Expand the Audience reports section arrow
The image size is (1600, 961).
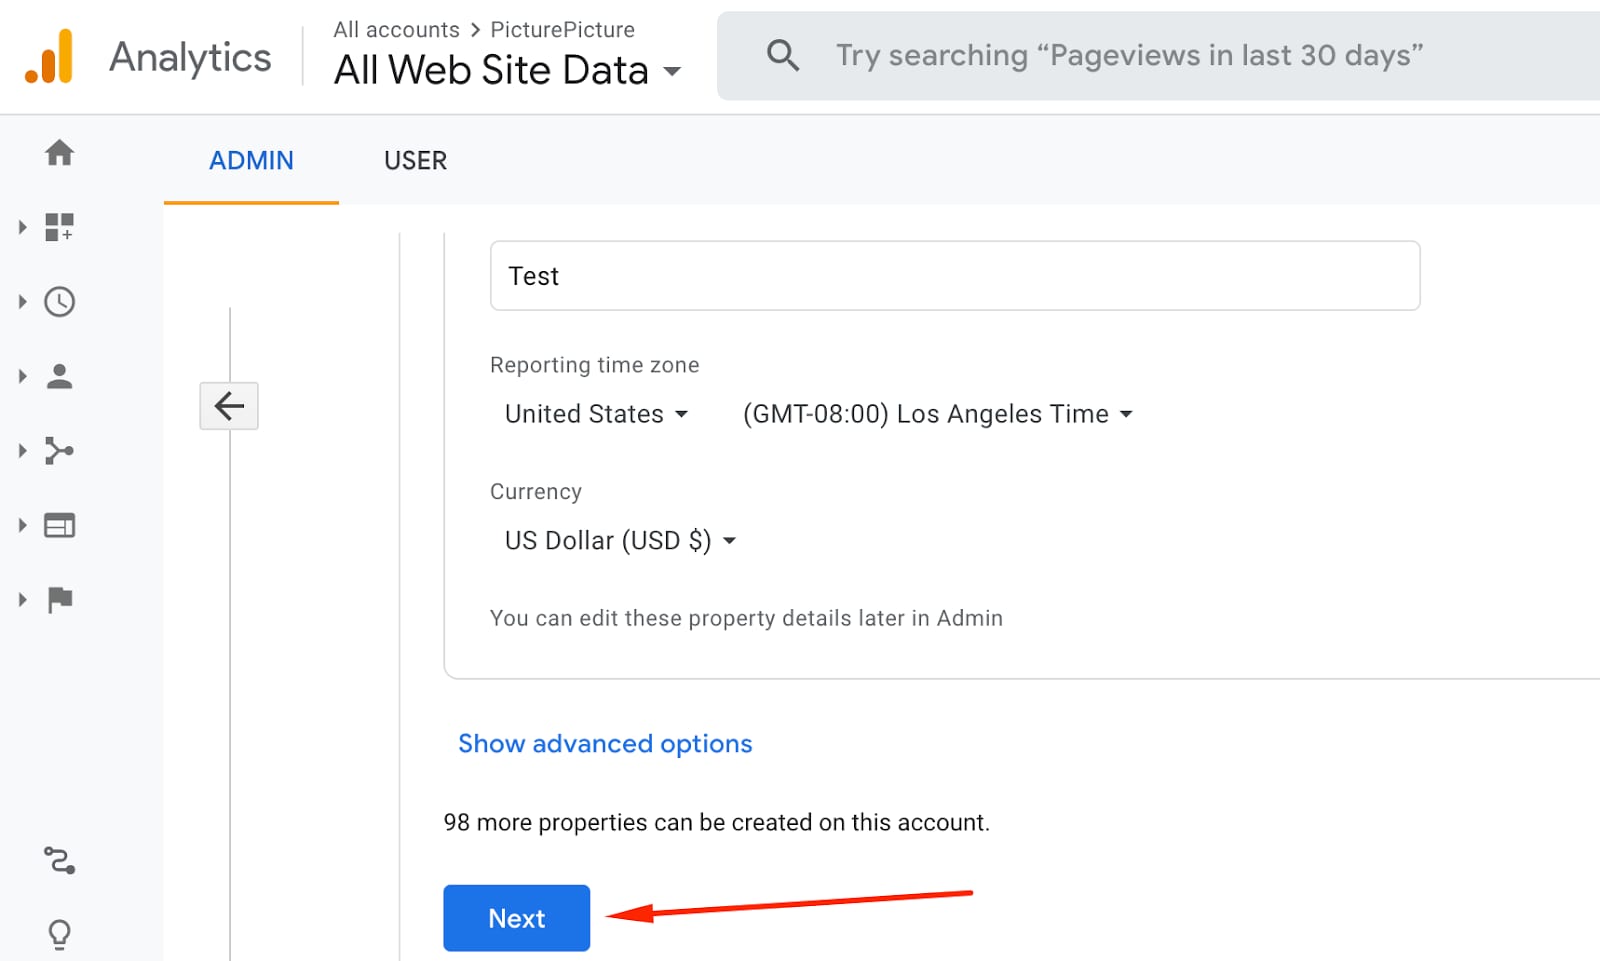pyautogui.click(x=22, y=375)
